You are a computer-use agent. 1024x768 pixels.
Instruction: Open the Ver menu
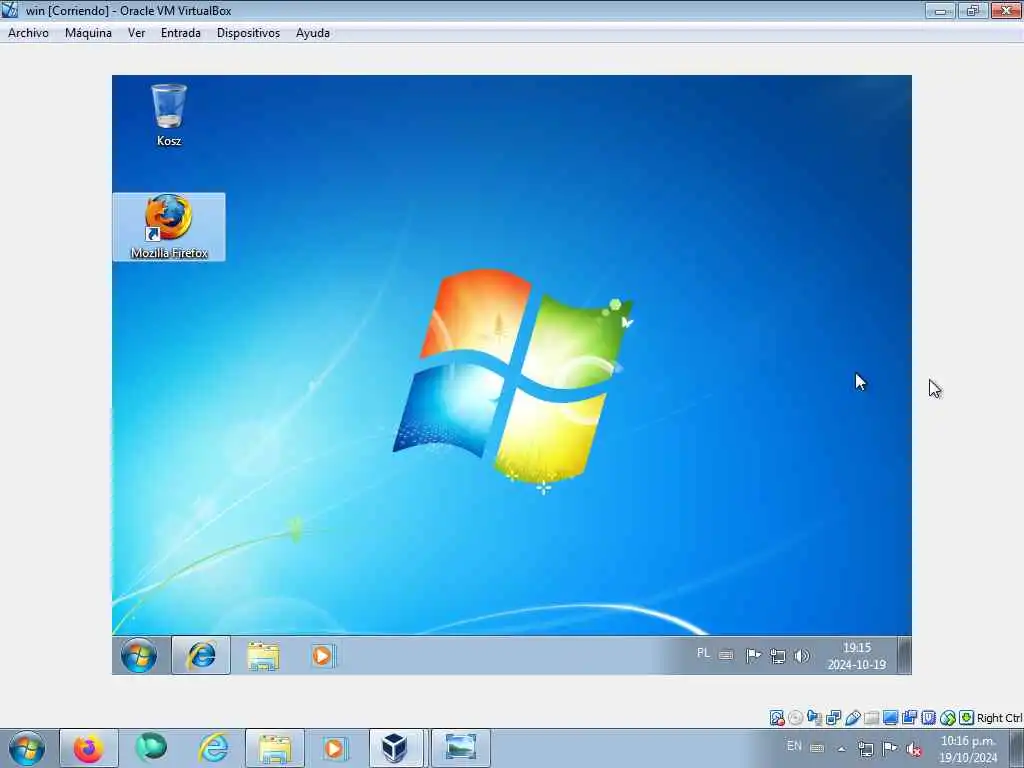coord(136,33)
